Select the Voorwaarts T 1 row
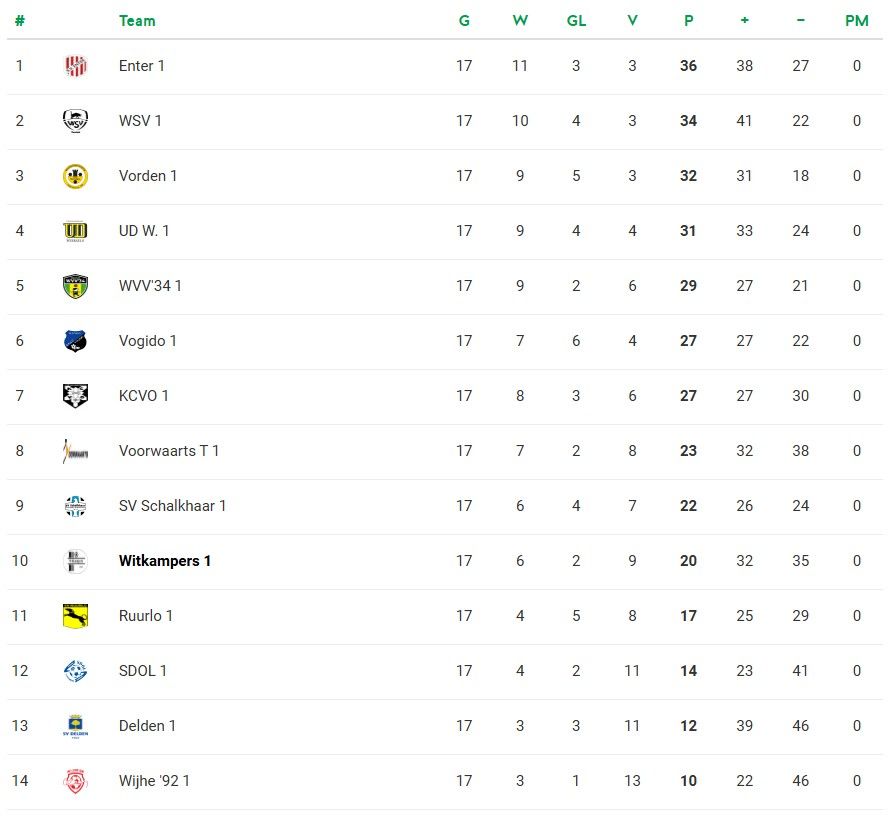Viewport: 892px width, 818px height. pyautogui.click(x=169, y=451)
